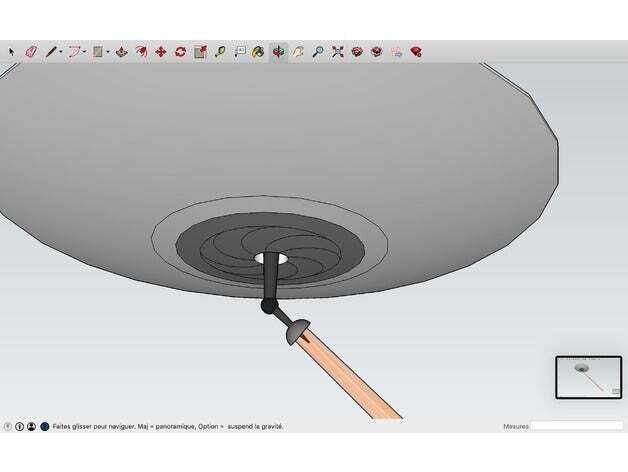Screen dimensions: 628x472
Task: Select the Move tool with four arrows
Action: pos(161,52)
